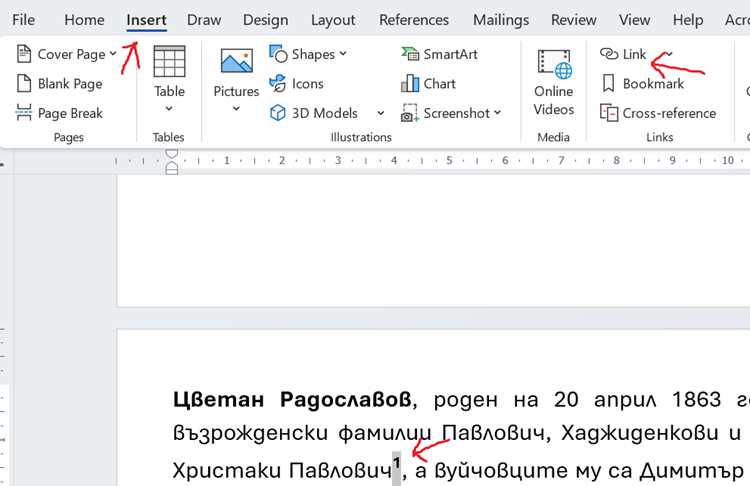750x486 pixels.
Task: Insert a SmartArt graphic
Action: tap(439, 54)
